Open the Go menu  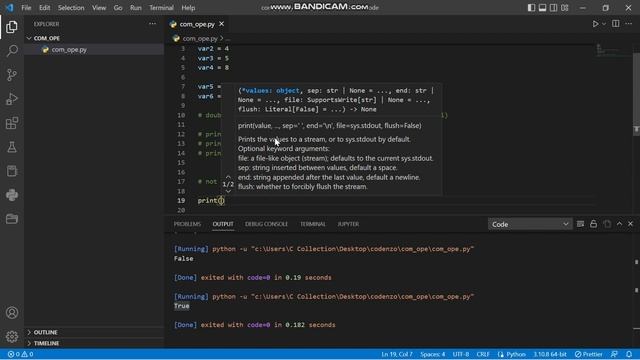point(118,8)
